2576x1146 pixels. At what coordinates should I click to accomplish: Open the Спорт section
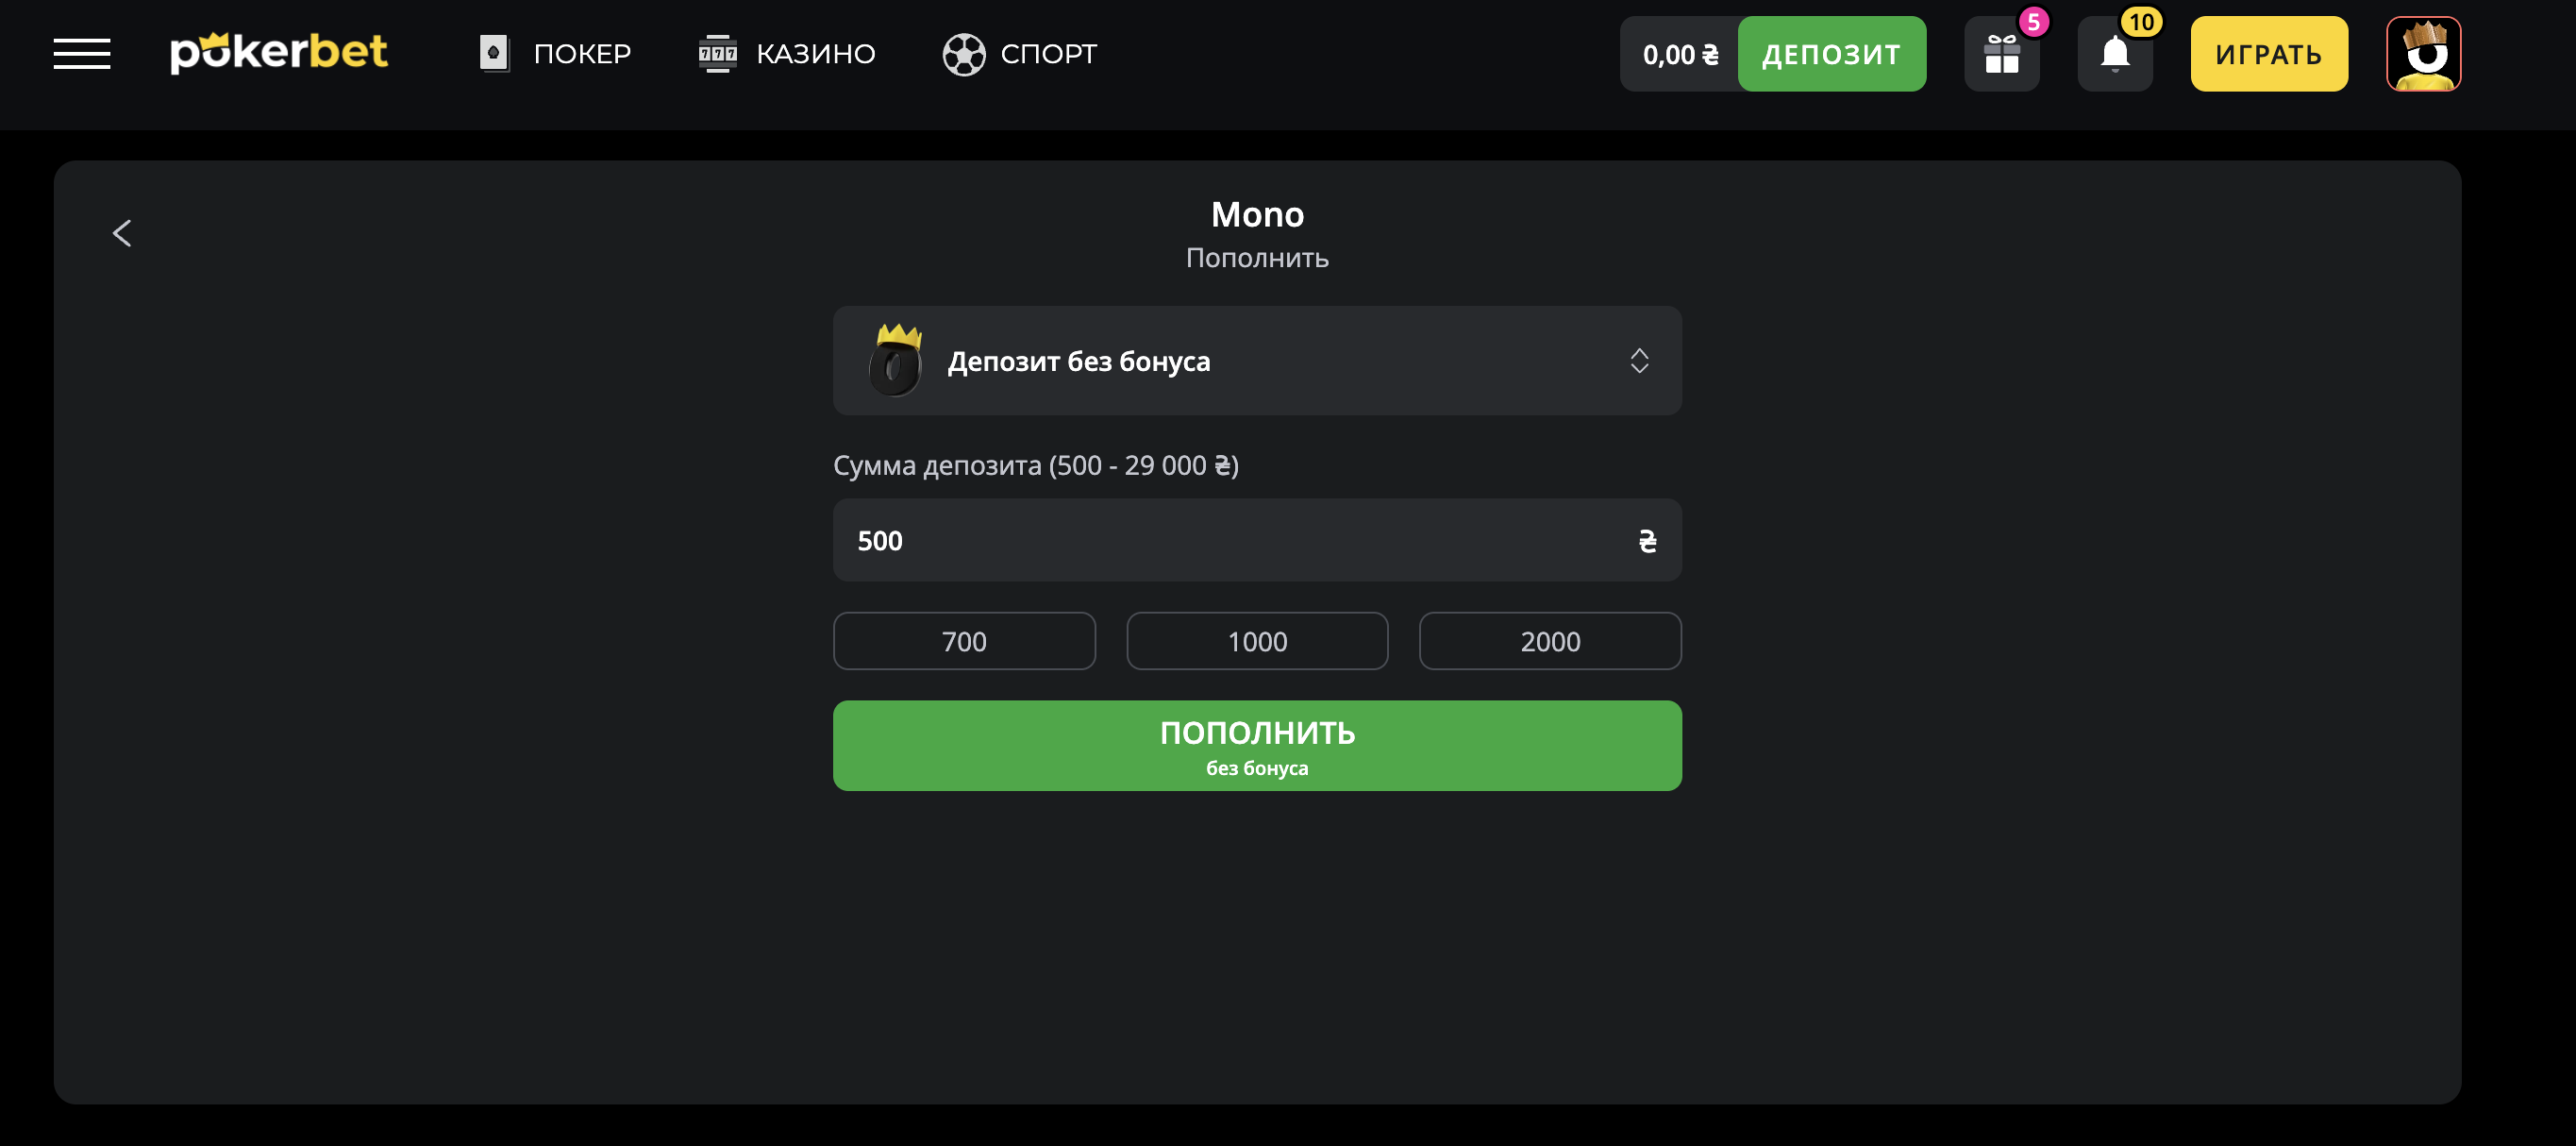click(1020, 54)
